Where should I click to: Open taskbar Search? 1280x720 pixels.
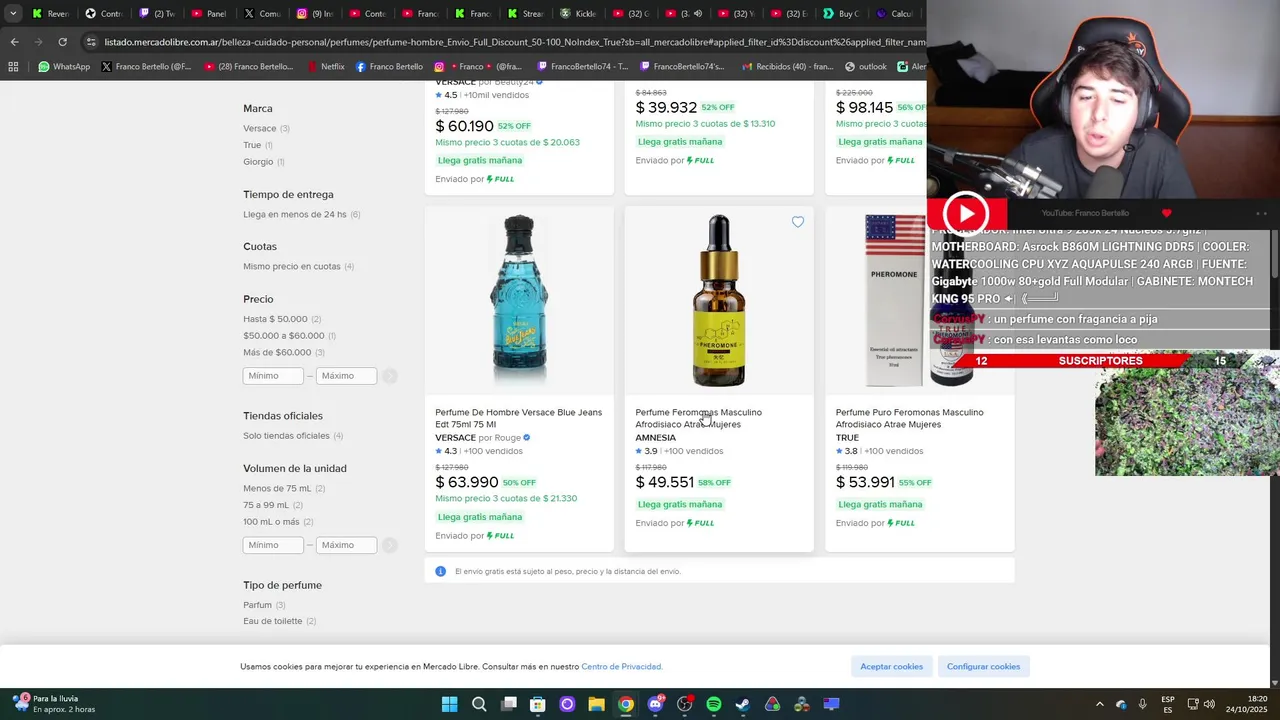pyautogui.click(x=479, y=704)
